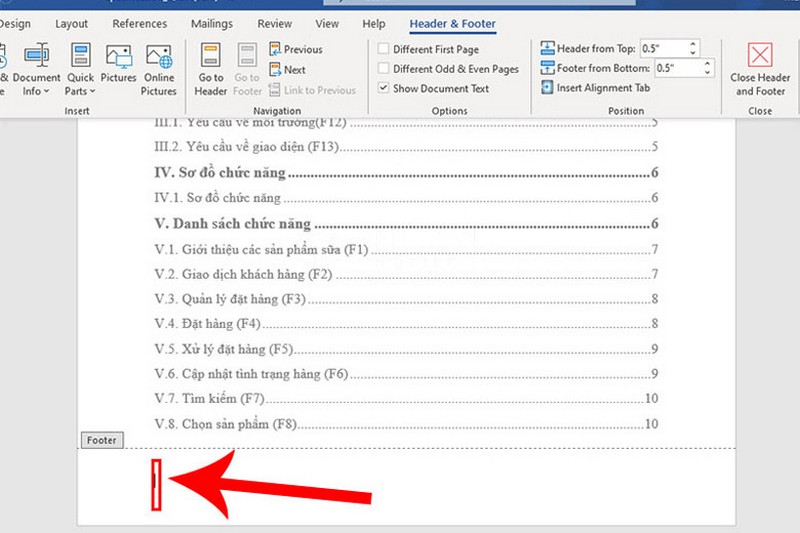This screenshot has height=533, width=800.
Task: Enable Different Odd & Even Pages
Action: tap(384, 69)
